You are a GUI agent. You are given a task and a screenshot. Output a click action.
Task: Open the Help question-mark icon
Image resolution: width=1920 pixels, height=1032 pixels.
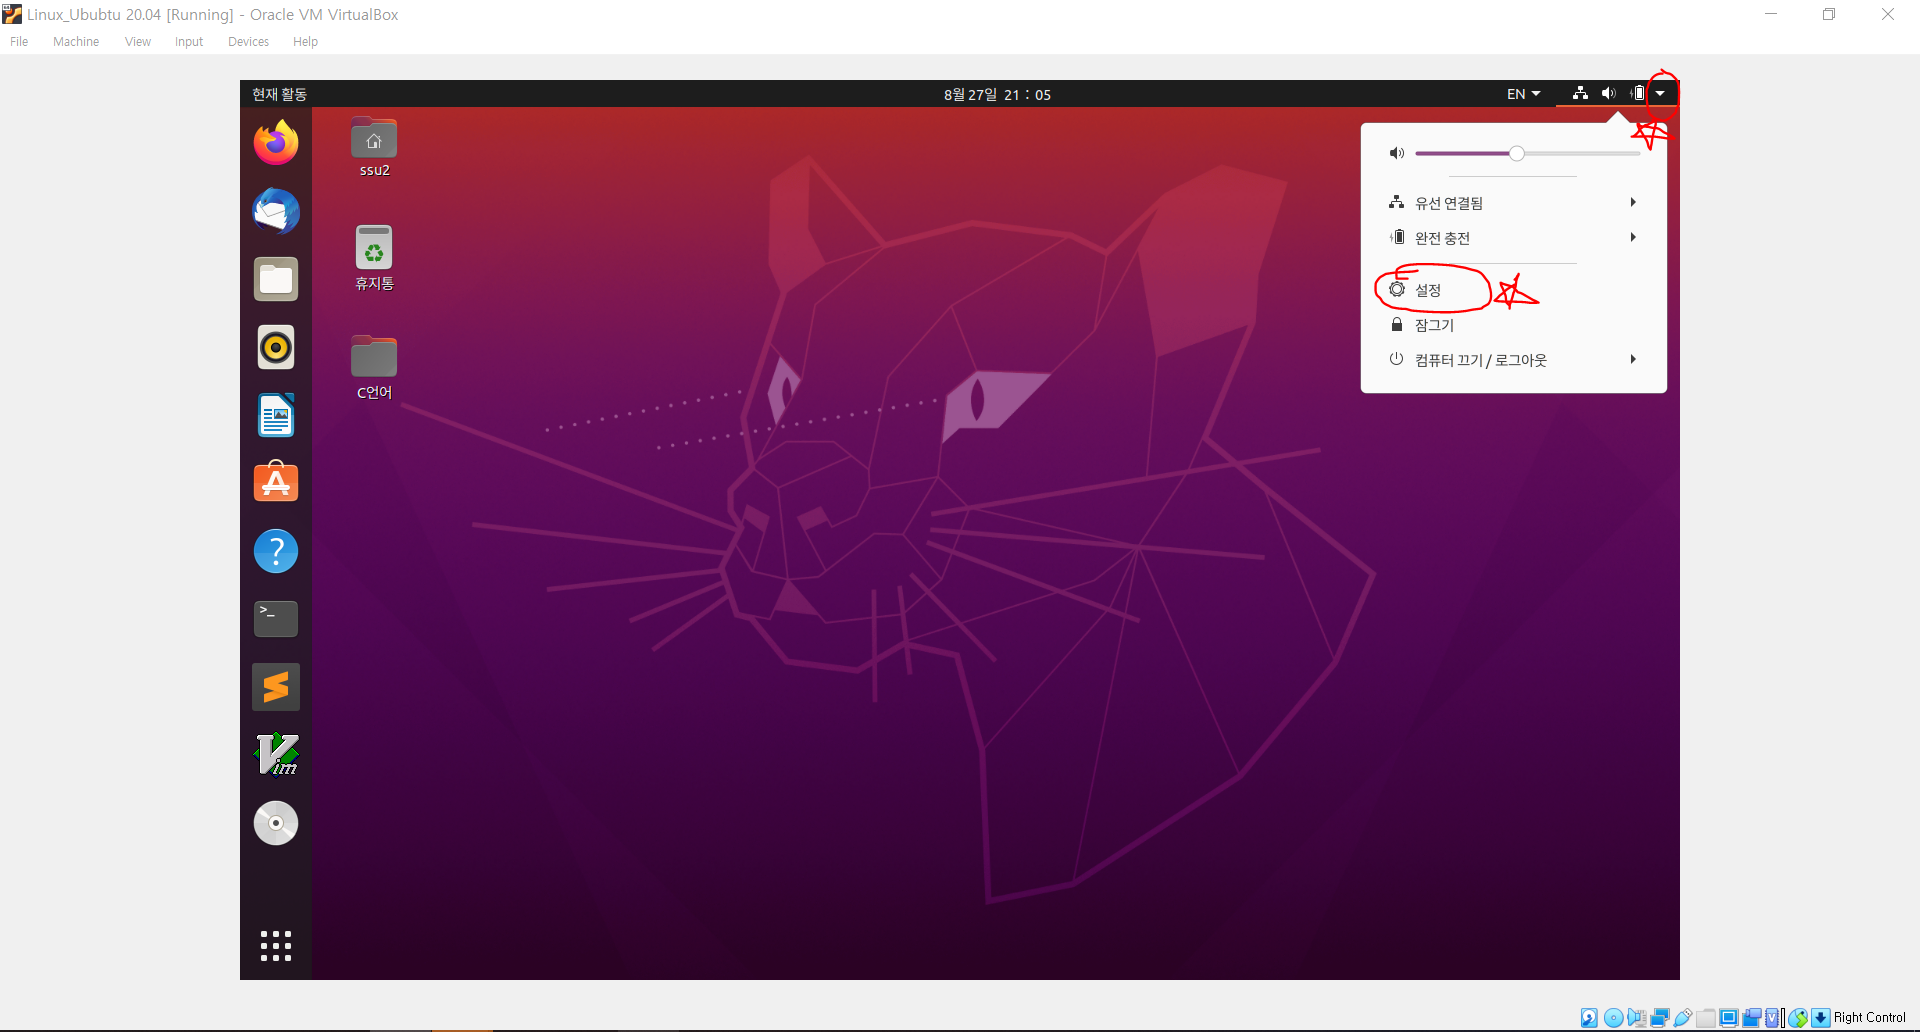pos(276,551)
